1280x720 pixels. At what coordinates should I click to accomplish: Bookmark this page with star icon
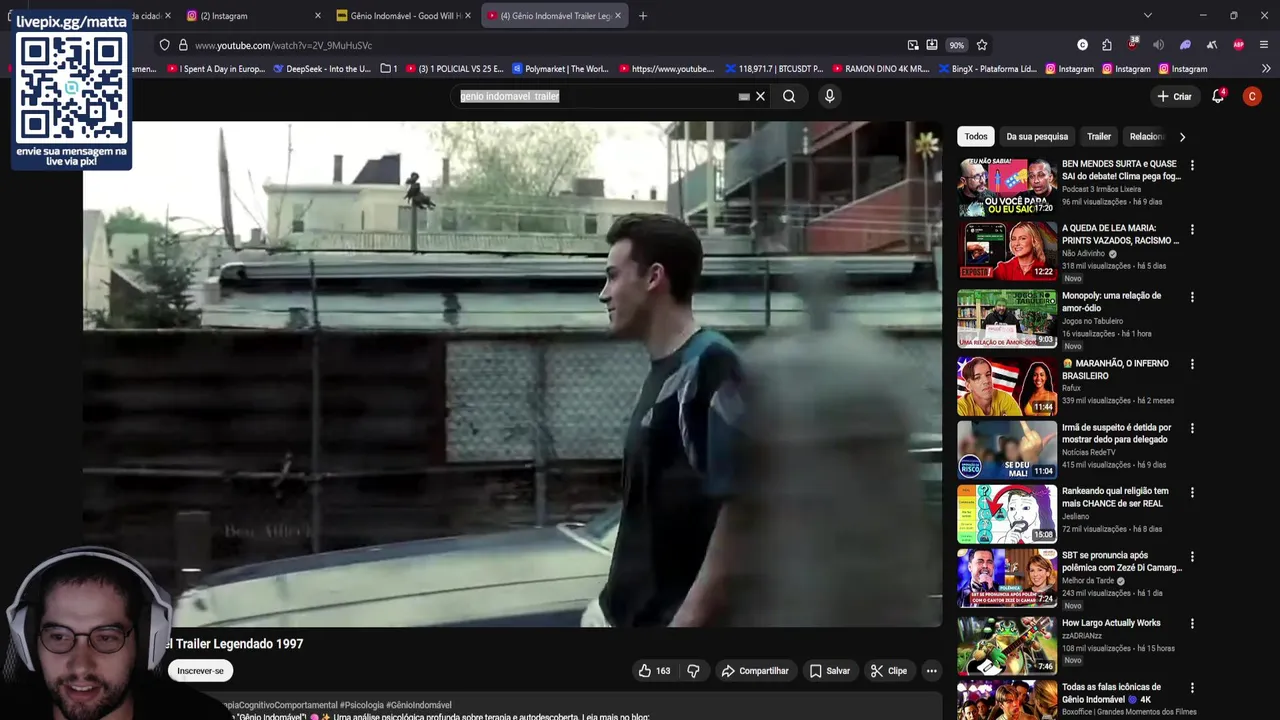click(x=982, y=45)
